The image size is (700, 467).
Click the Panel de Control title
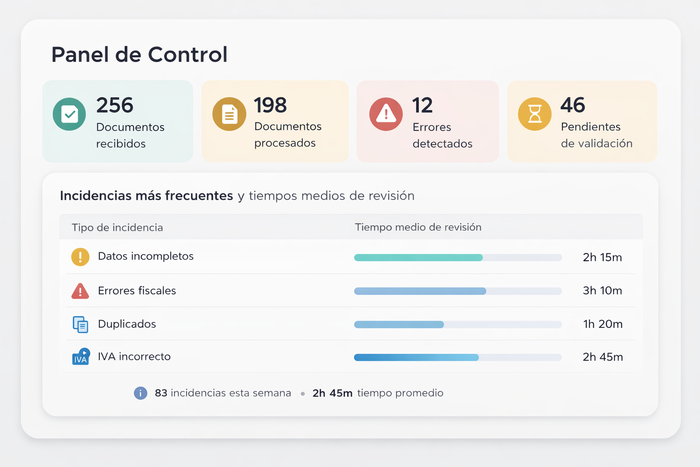click(x=139, y=55)
